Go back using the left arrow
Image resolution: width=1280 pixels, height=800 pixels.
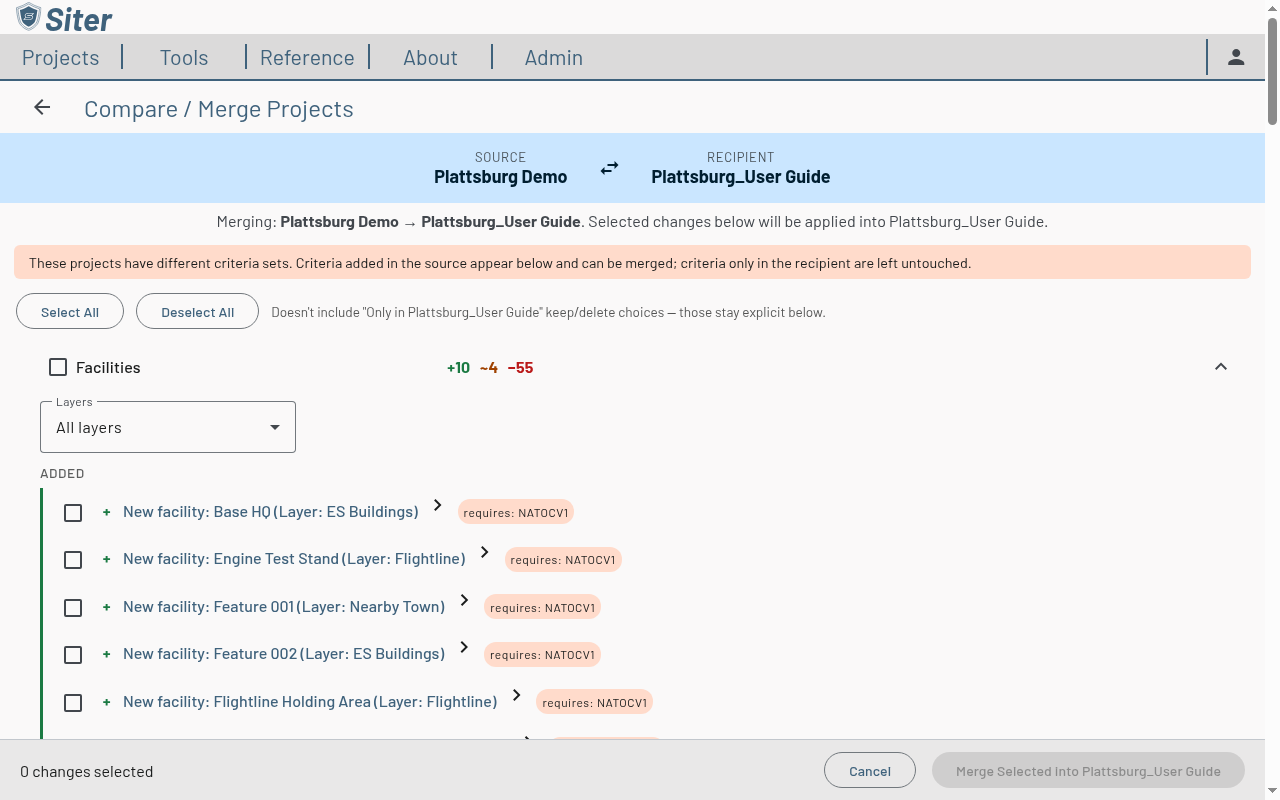[42, 108]
